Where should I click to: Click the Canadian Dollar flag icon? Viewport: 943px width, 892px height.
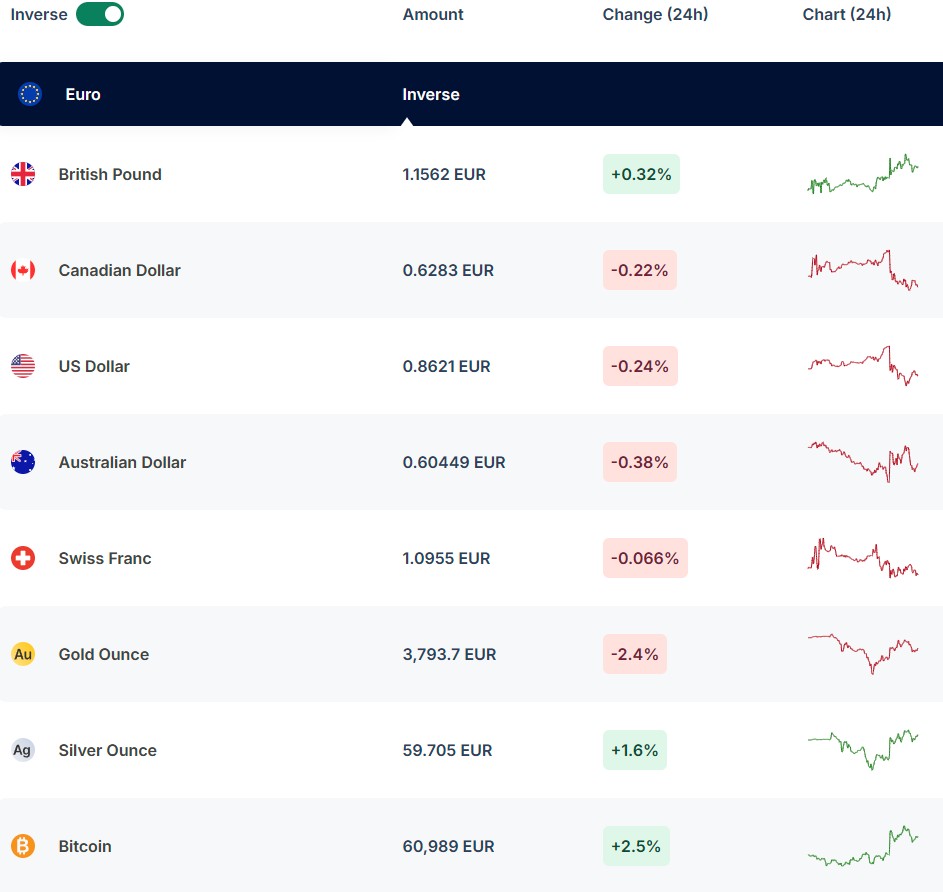[23, 270]
